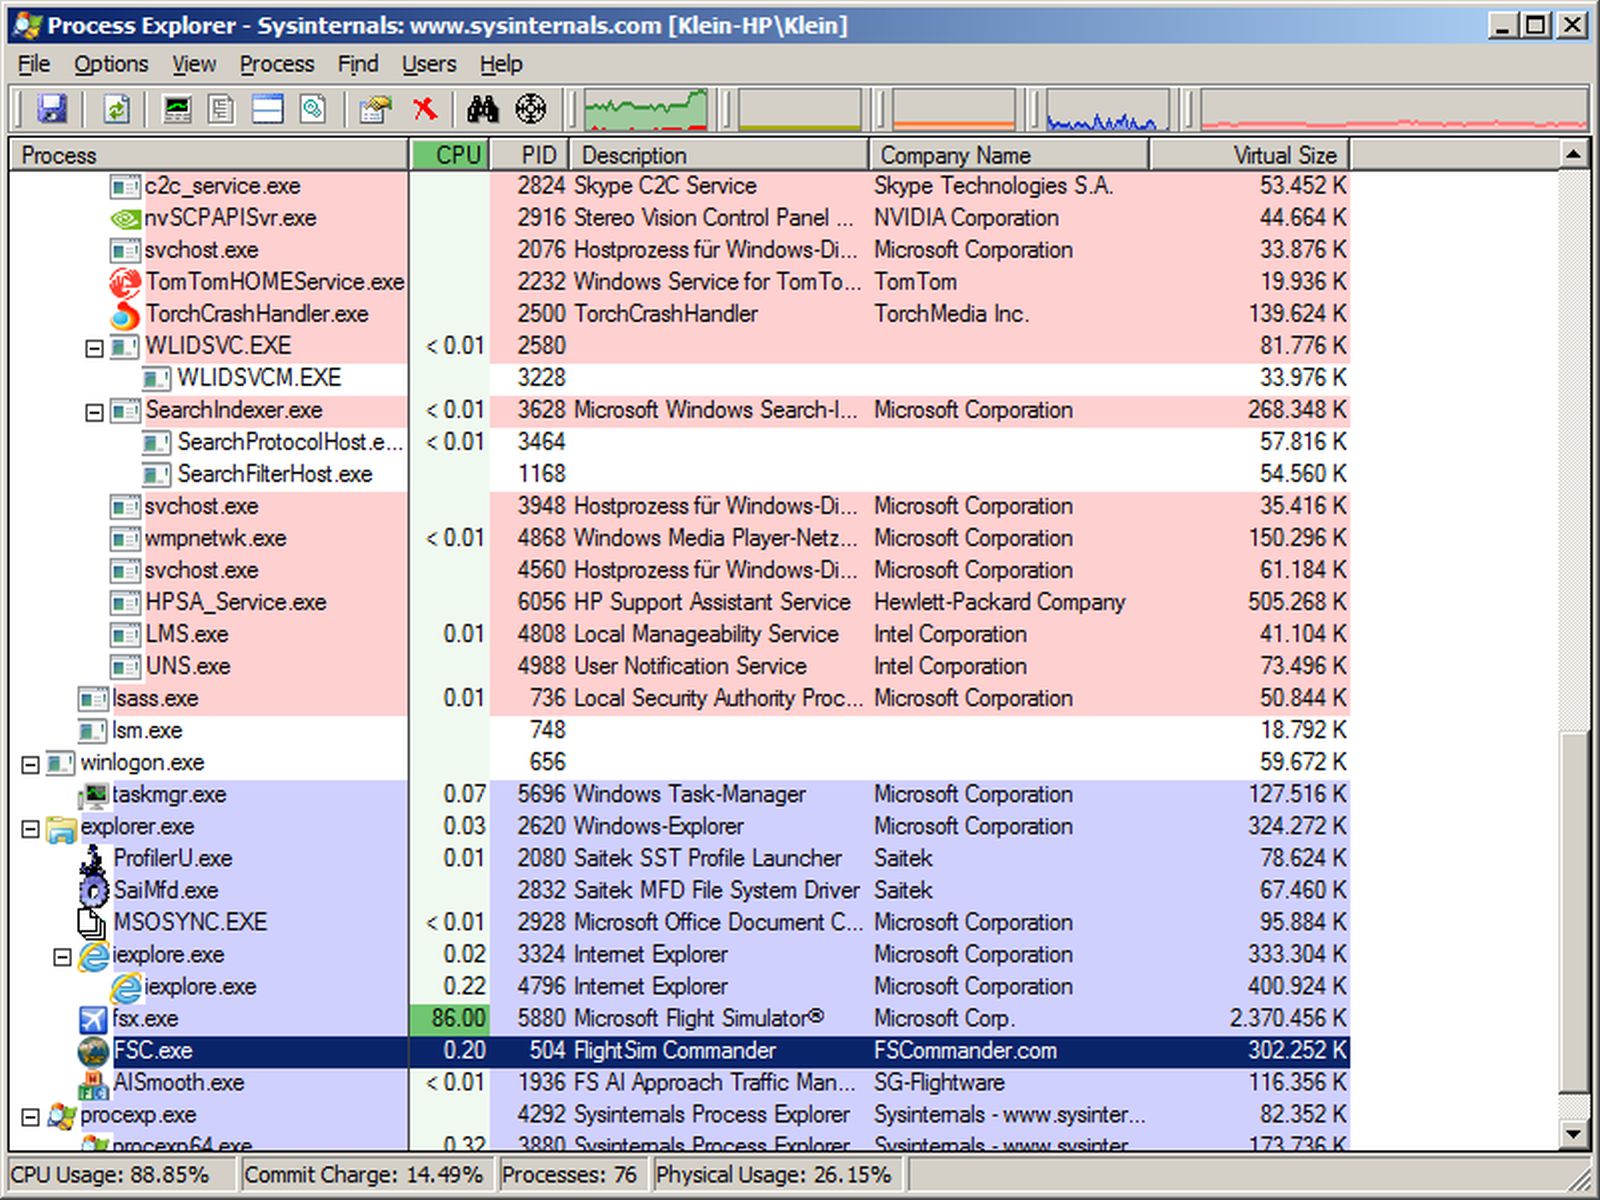The height and width of the screenshot is (1200, 1600).
Task: Collapse the explorer.exe tree node
Action: coord(30,828)
